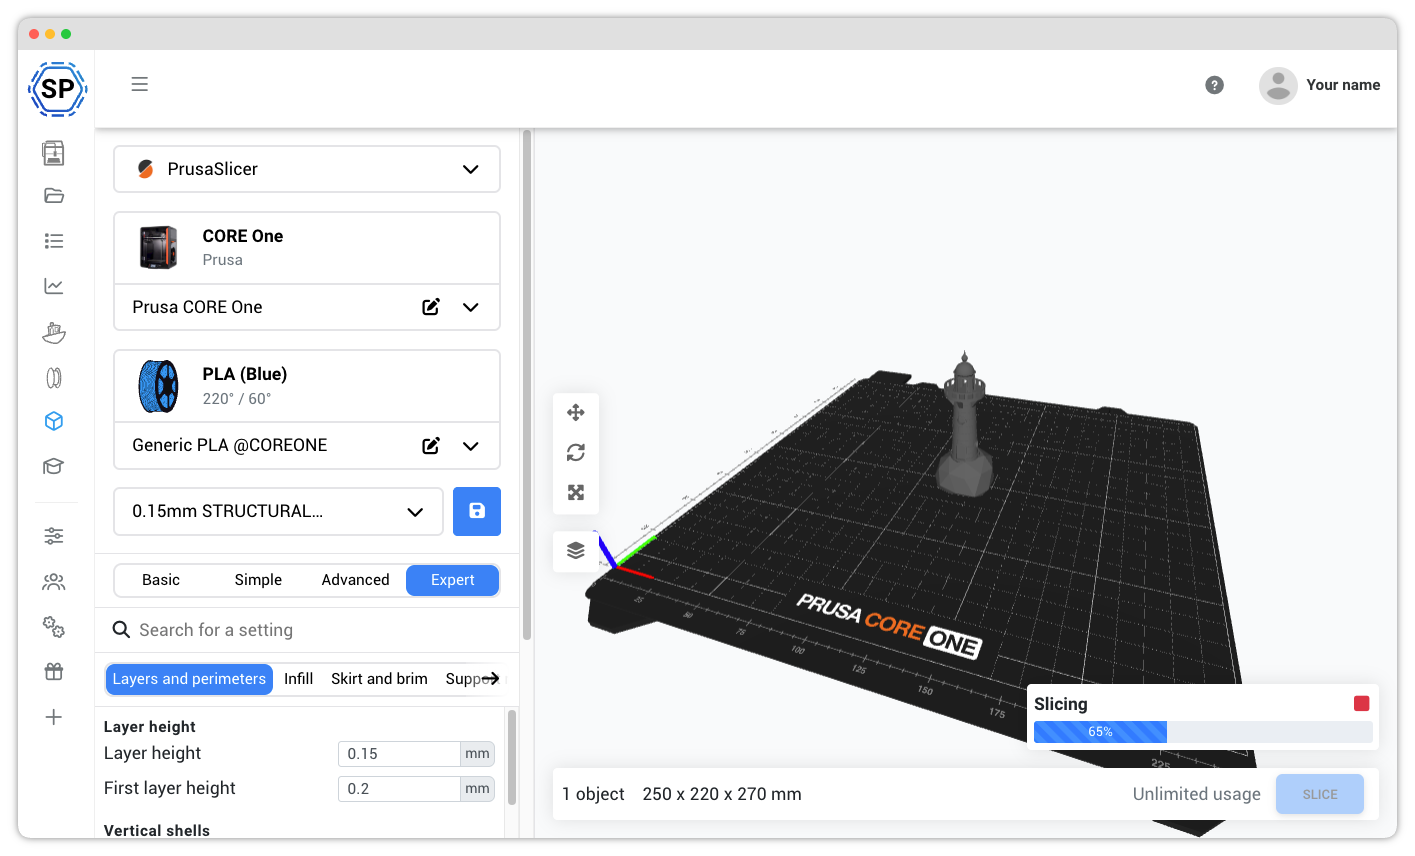1415x856 pixels.
Task: Open the Skirt and brim tab
Action: tap(379, 678)
